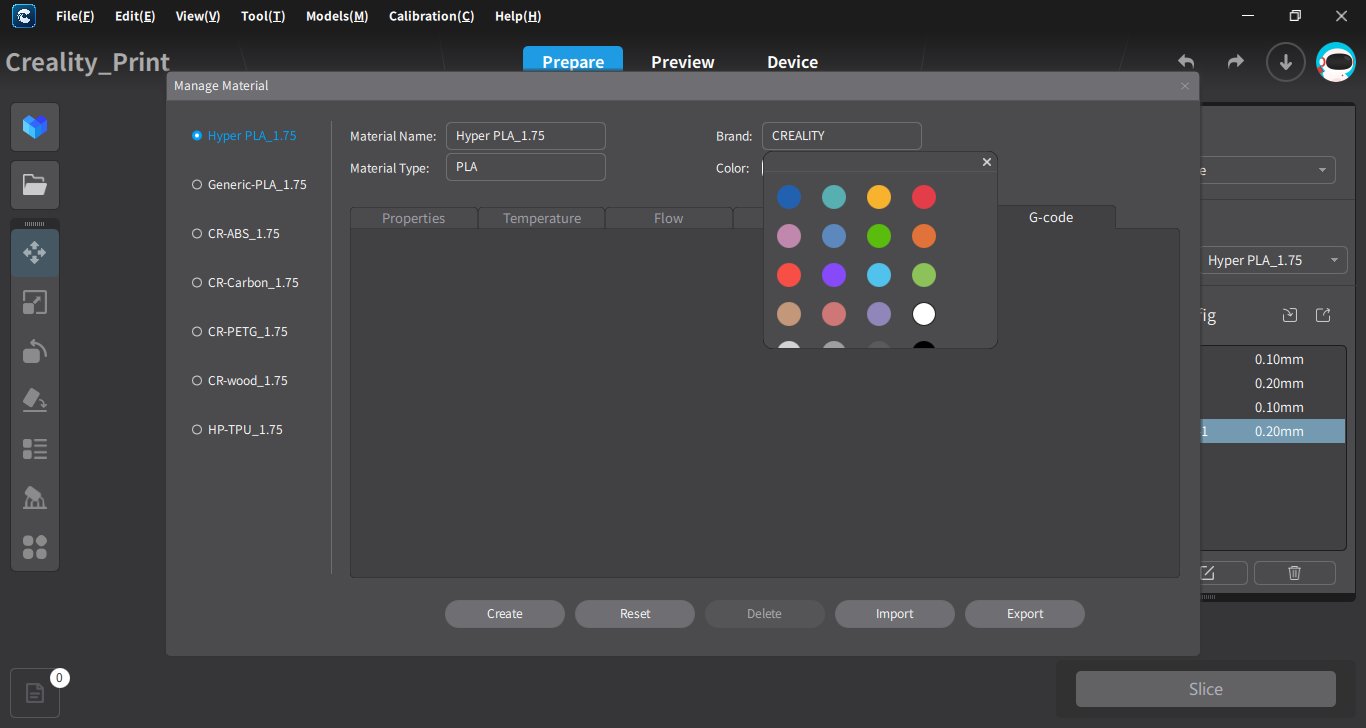Click the Redo arrow icon
This screenshot has height=728, width=1366.
[x=1236, y=62]
